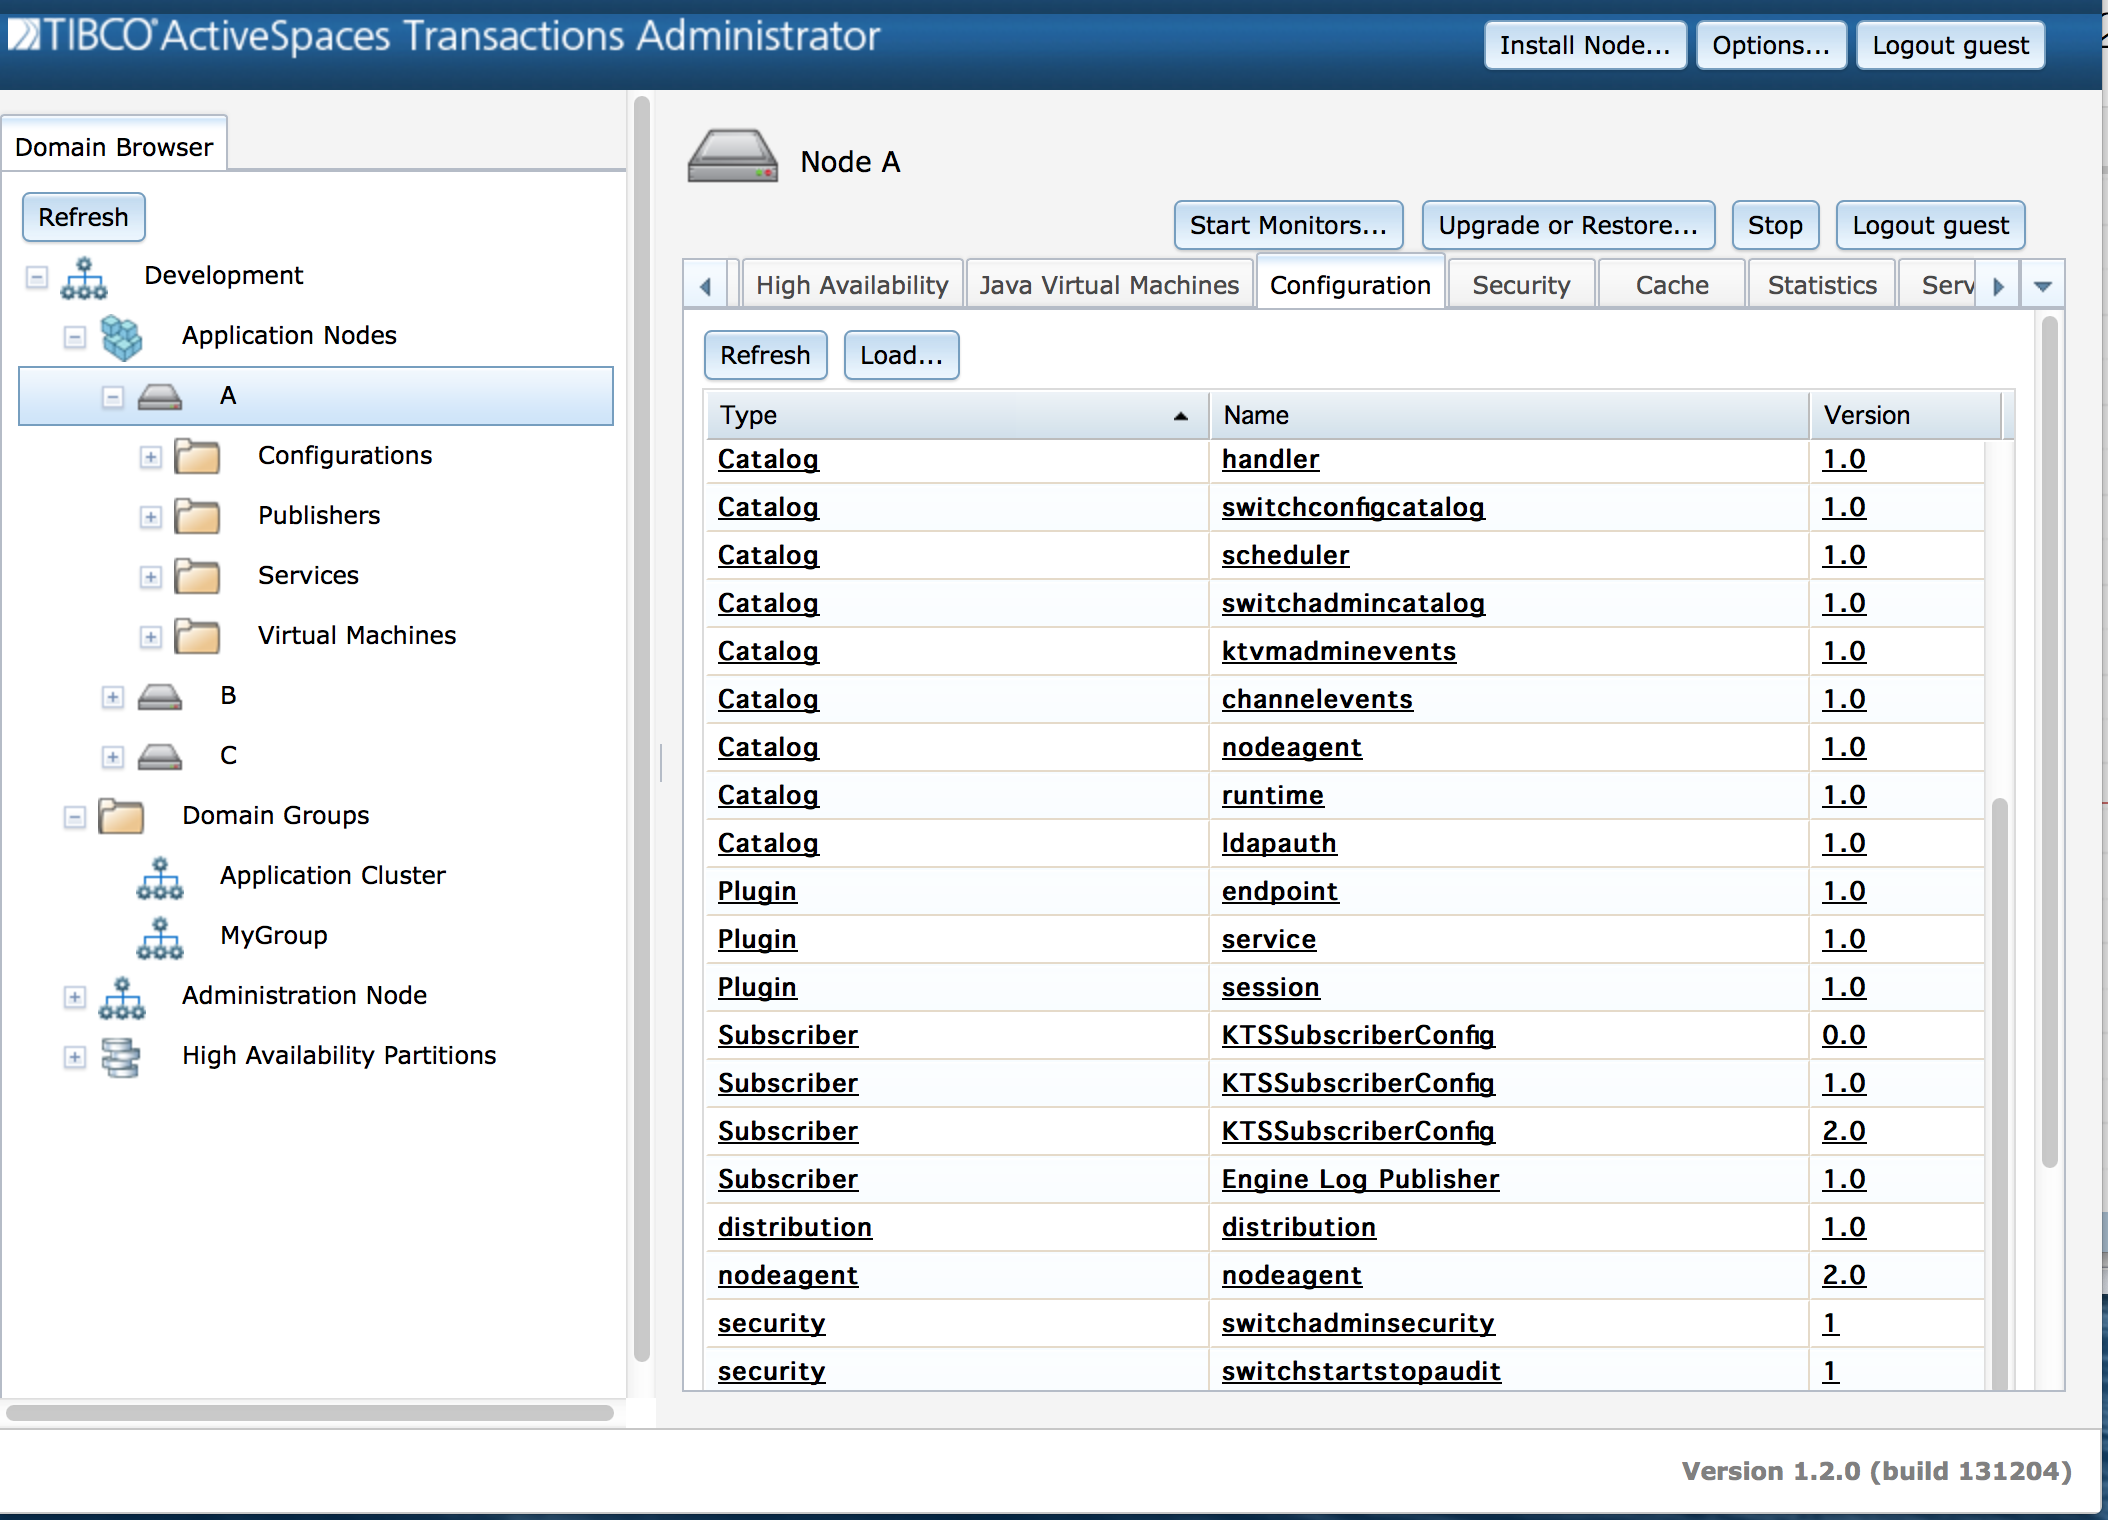Open the switchconfigcatalog name link

[x=1352, y=508]
